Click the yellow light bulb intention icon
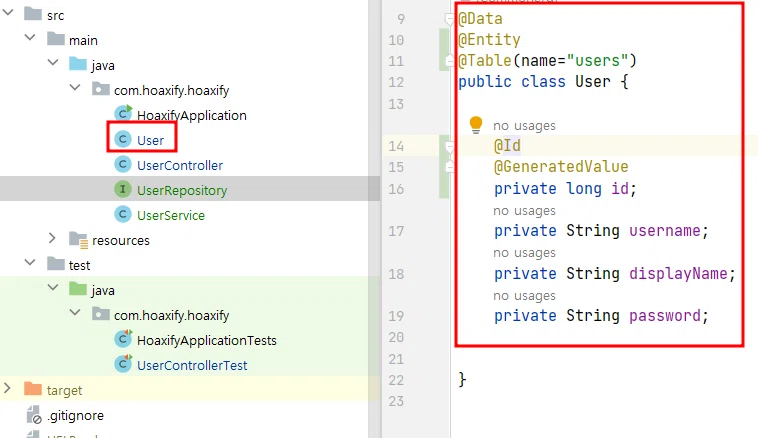 [x=476, y=124]
